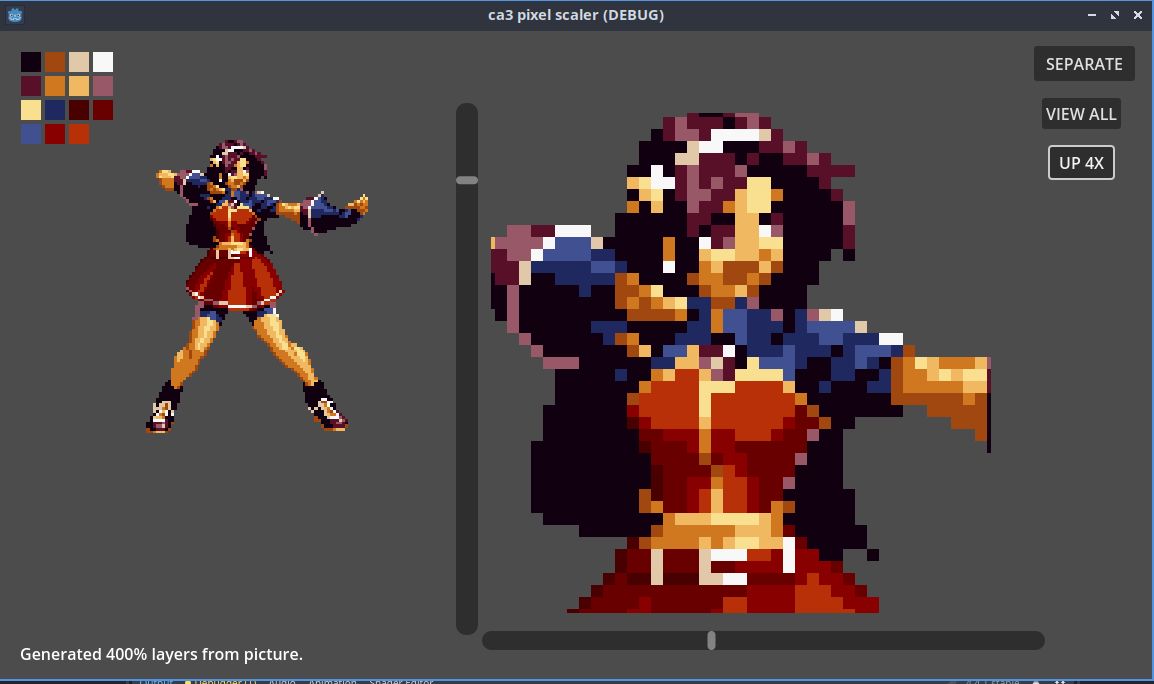The height and width of the screenshot is (684, 1154).
Task: Choose the orange palette swatch
Action: 55,86
